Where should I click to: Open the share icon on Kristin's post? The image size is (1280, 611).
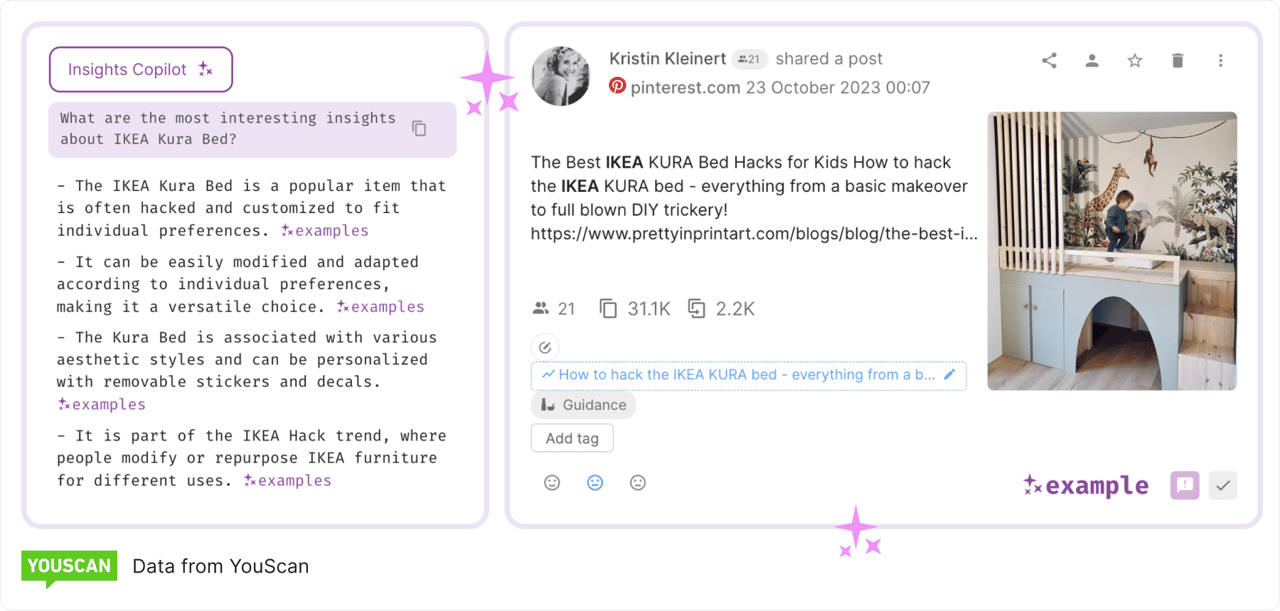(x=1048, y=60)
